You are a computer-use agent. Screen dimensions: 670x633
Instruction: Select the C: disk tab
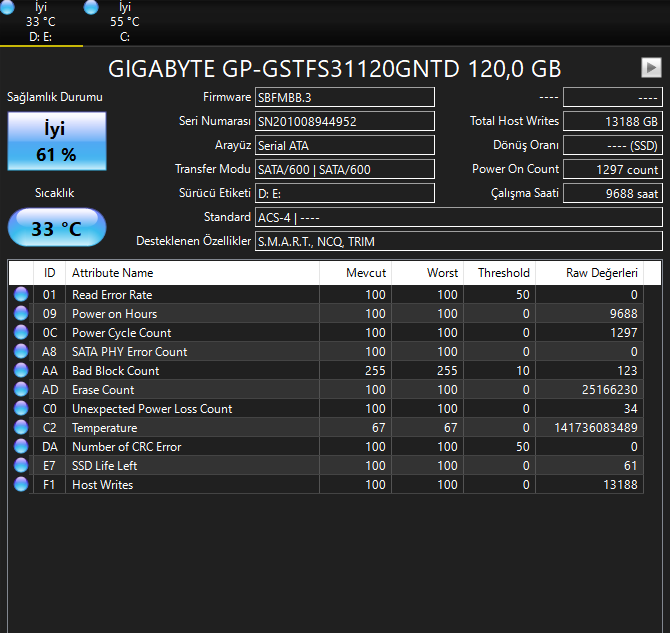point(124,22)
